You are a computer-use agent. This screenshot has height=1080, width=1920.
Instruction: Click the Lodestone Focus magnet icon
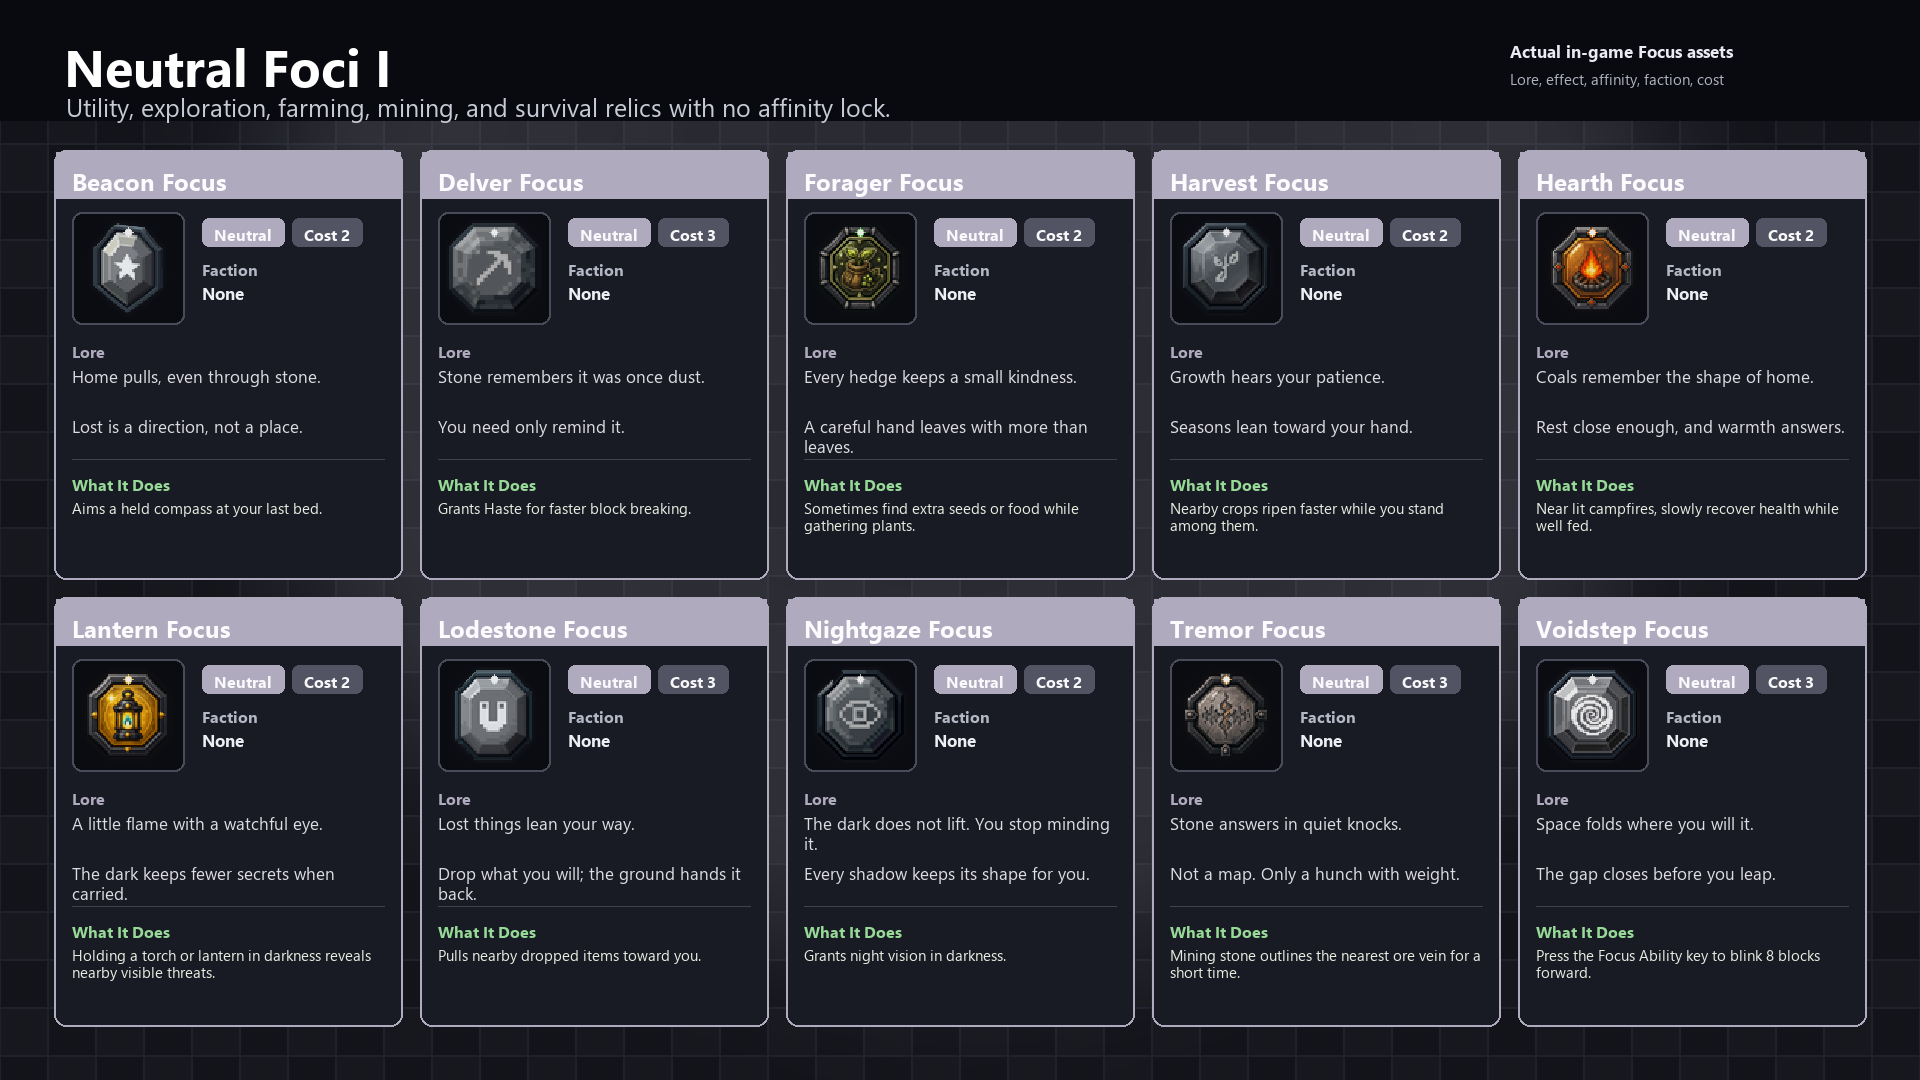494,715
